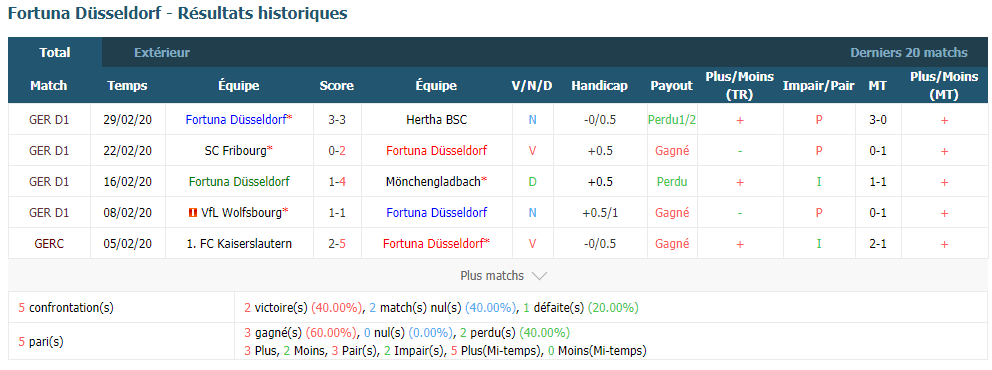Select the Total tab
992x370 pixels.
tap(55, 52)
